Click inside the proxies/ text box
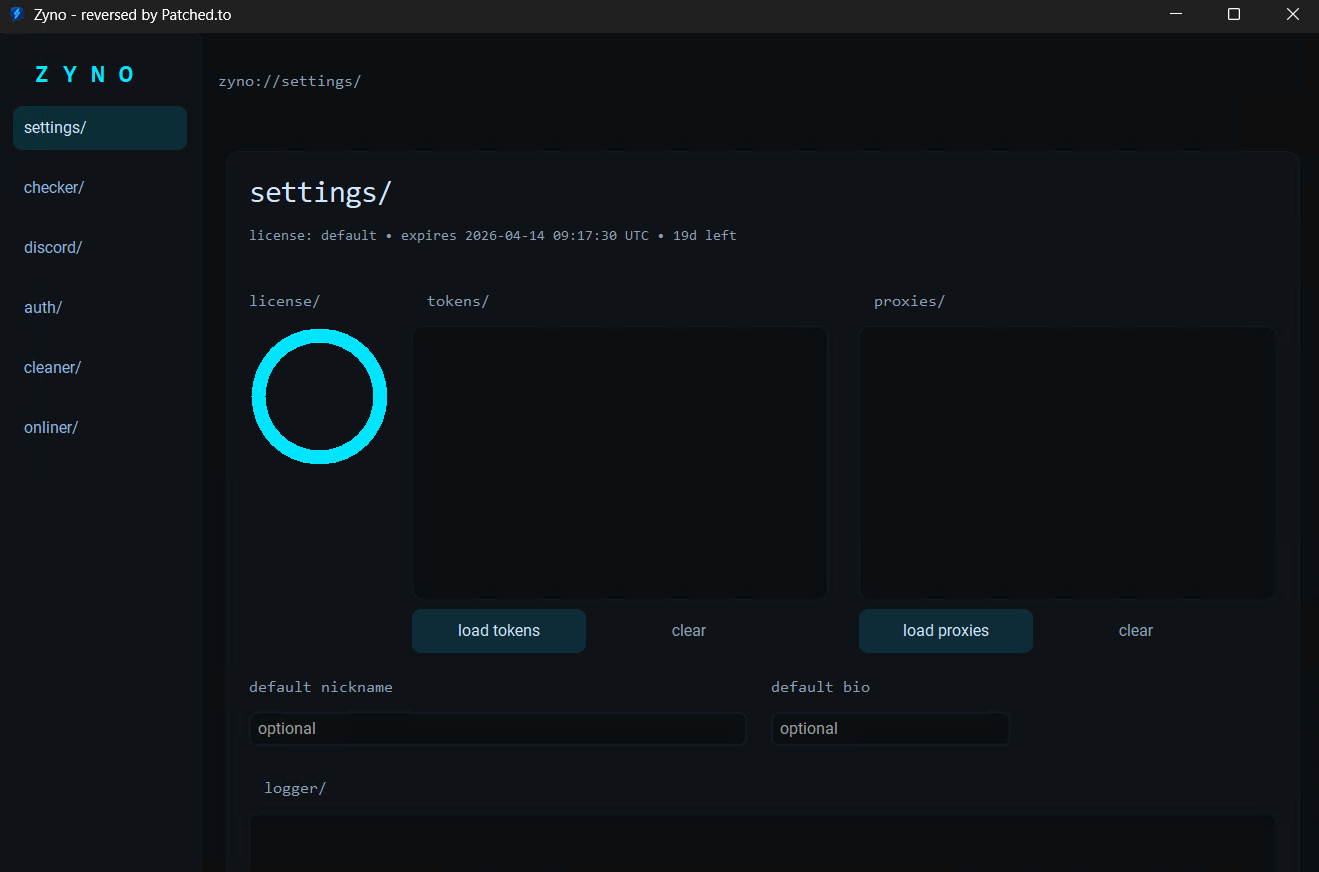Viewport: 1319px width, 872px height. [x=1067, y=463]
